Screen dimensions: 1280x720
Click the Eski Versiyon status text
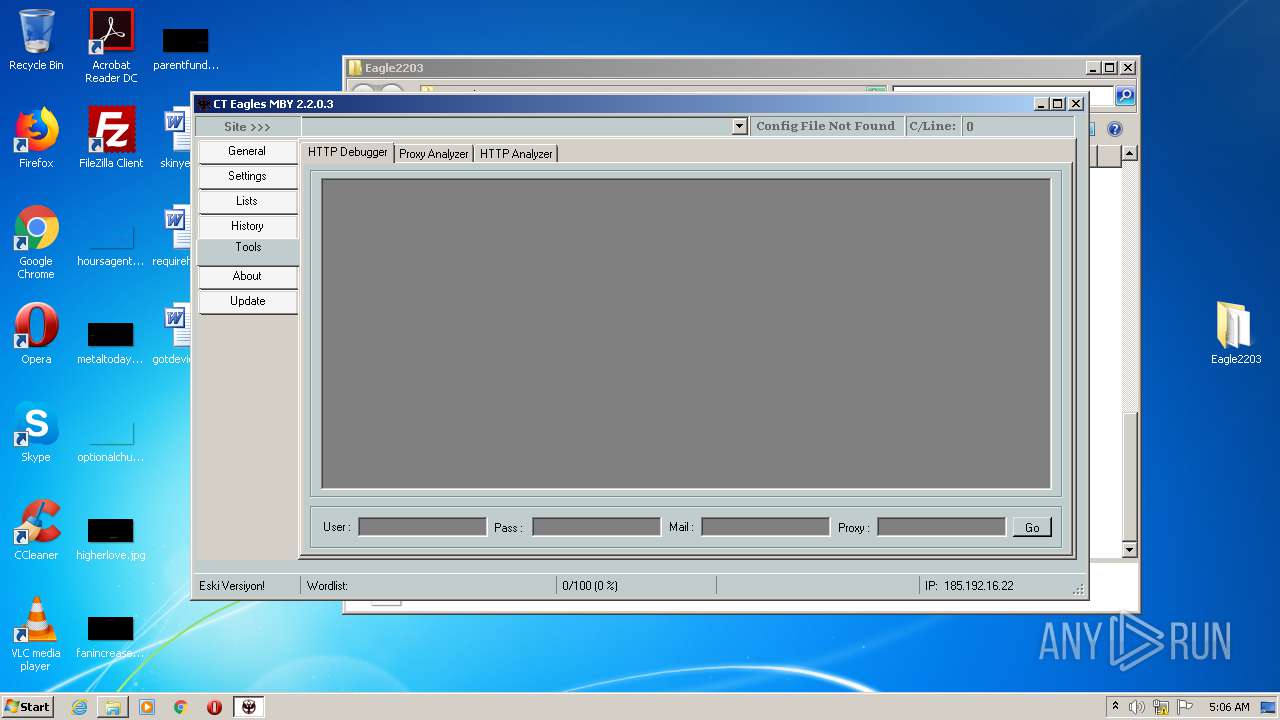pos(232,586)
